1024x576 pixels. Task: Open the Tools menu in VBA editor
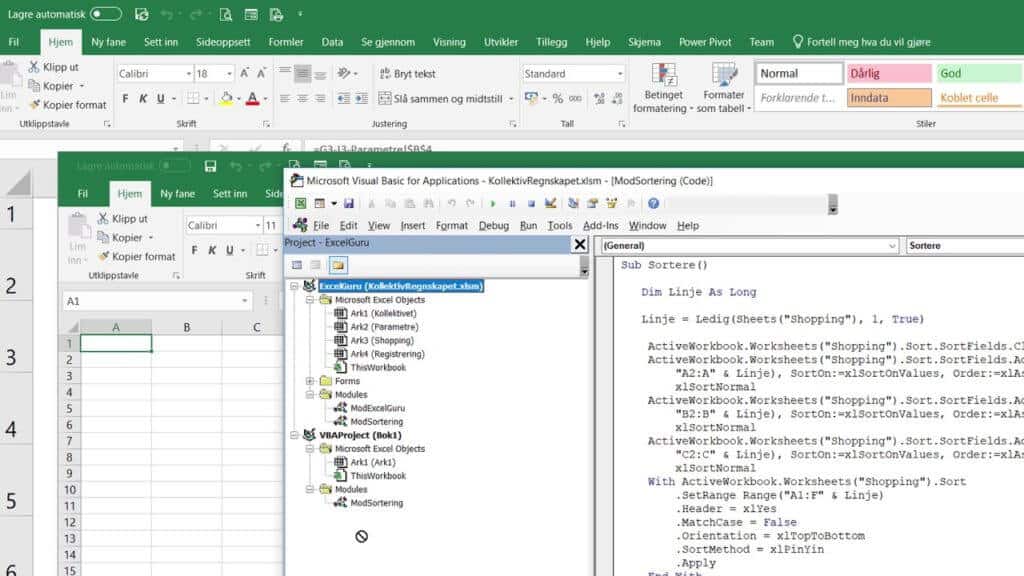pos(560,225)
